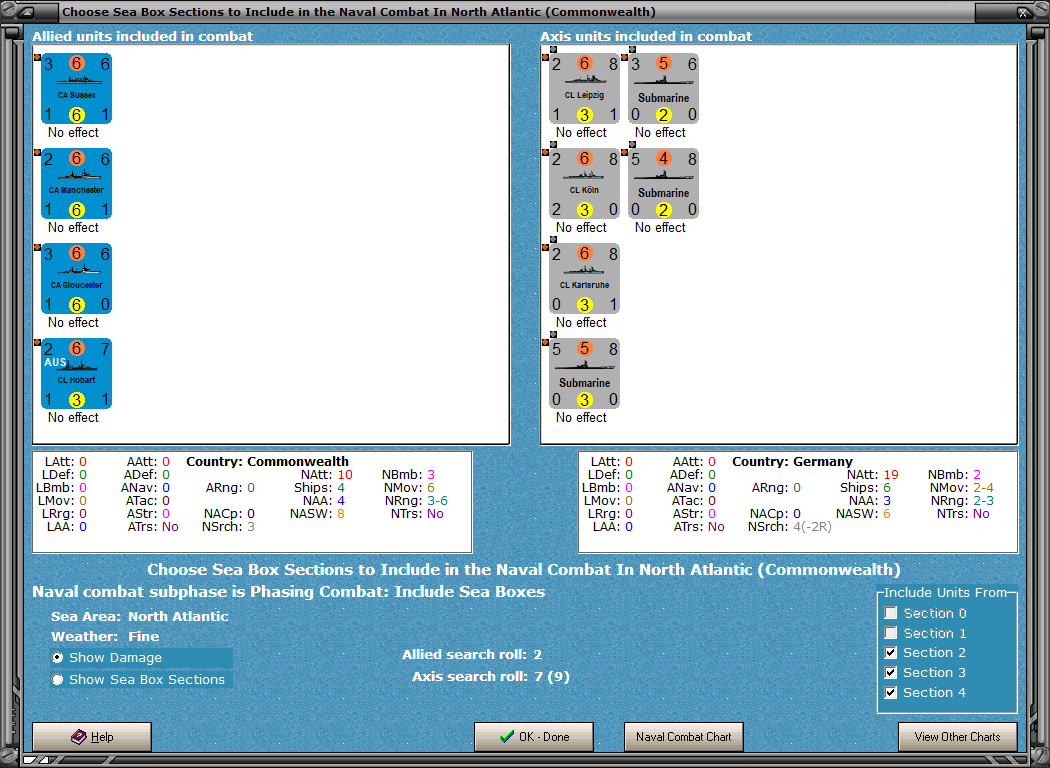Click the Country: Commonwealth label
Screen dimensions: 1050x768
(267, 461)
